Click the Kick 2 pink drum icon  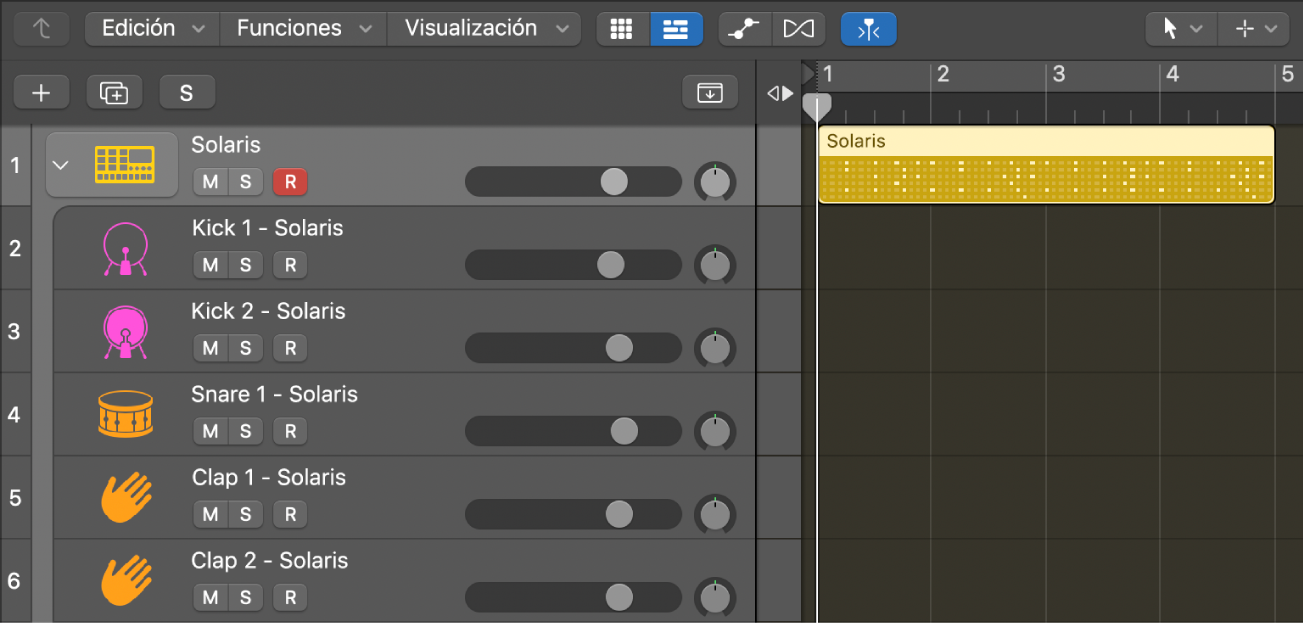[125, 331]
